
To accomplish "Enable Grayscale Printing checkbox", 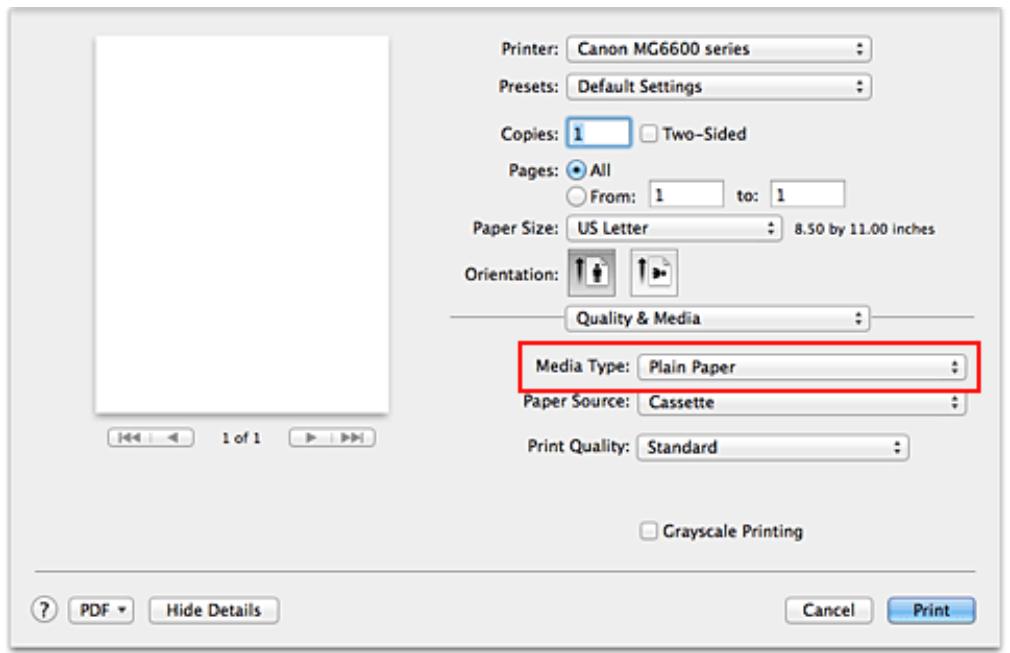I will pos(649,531).
